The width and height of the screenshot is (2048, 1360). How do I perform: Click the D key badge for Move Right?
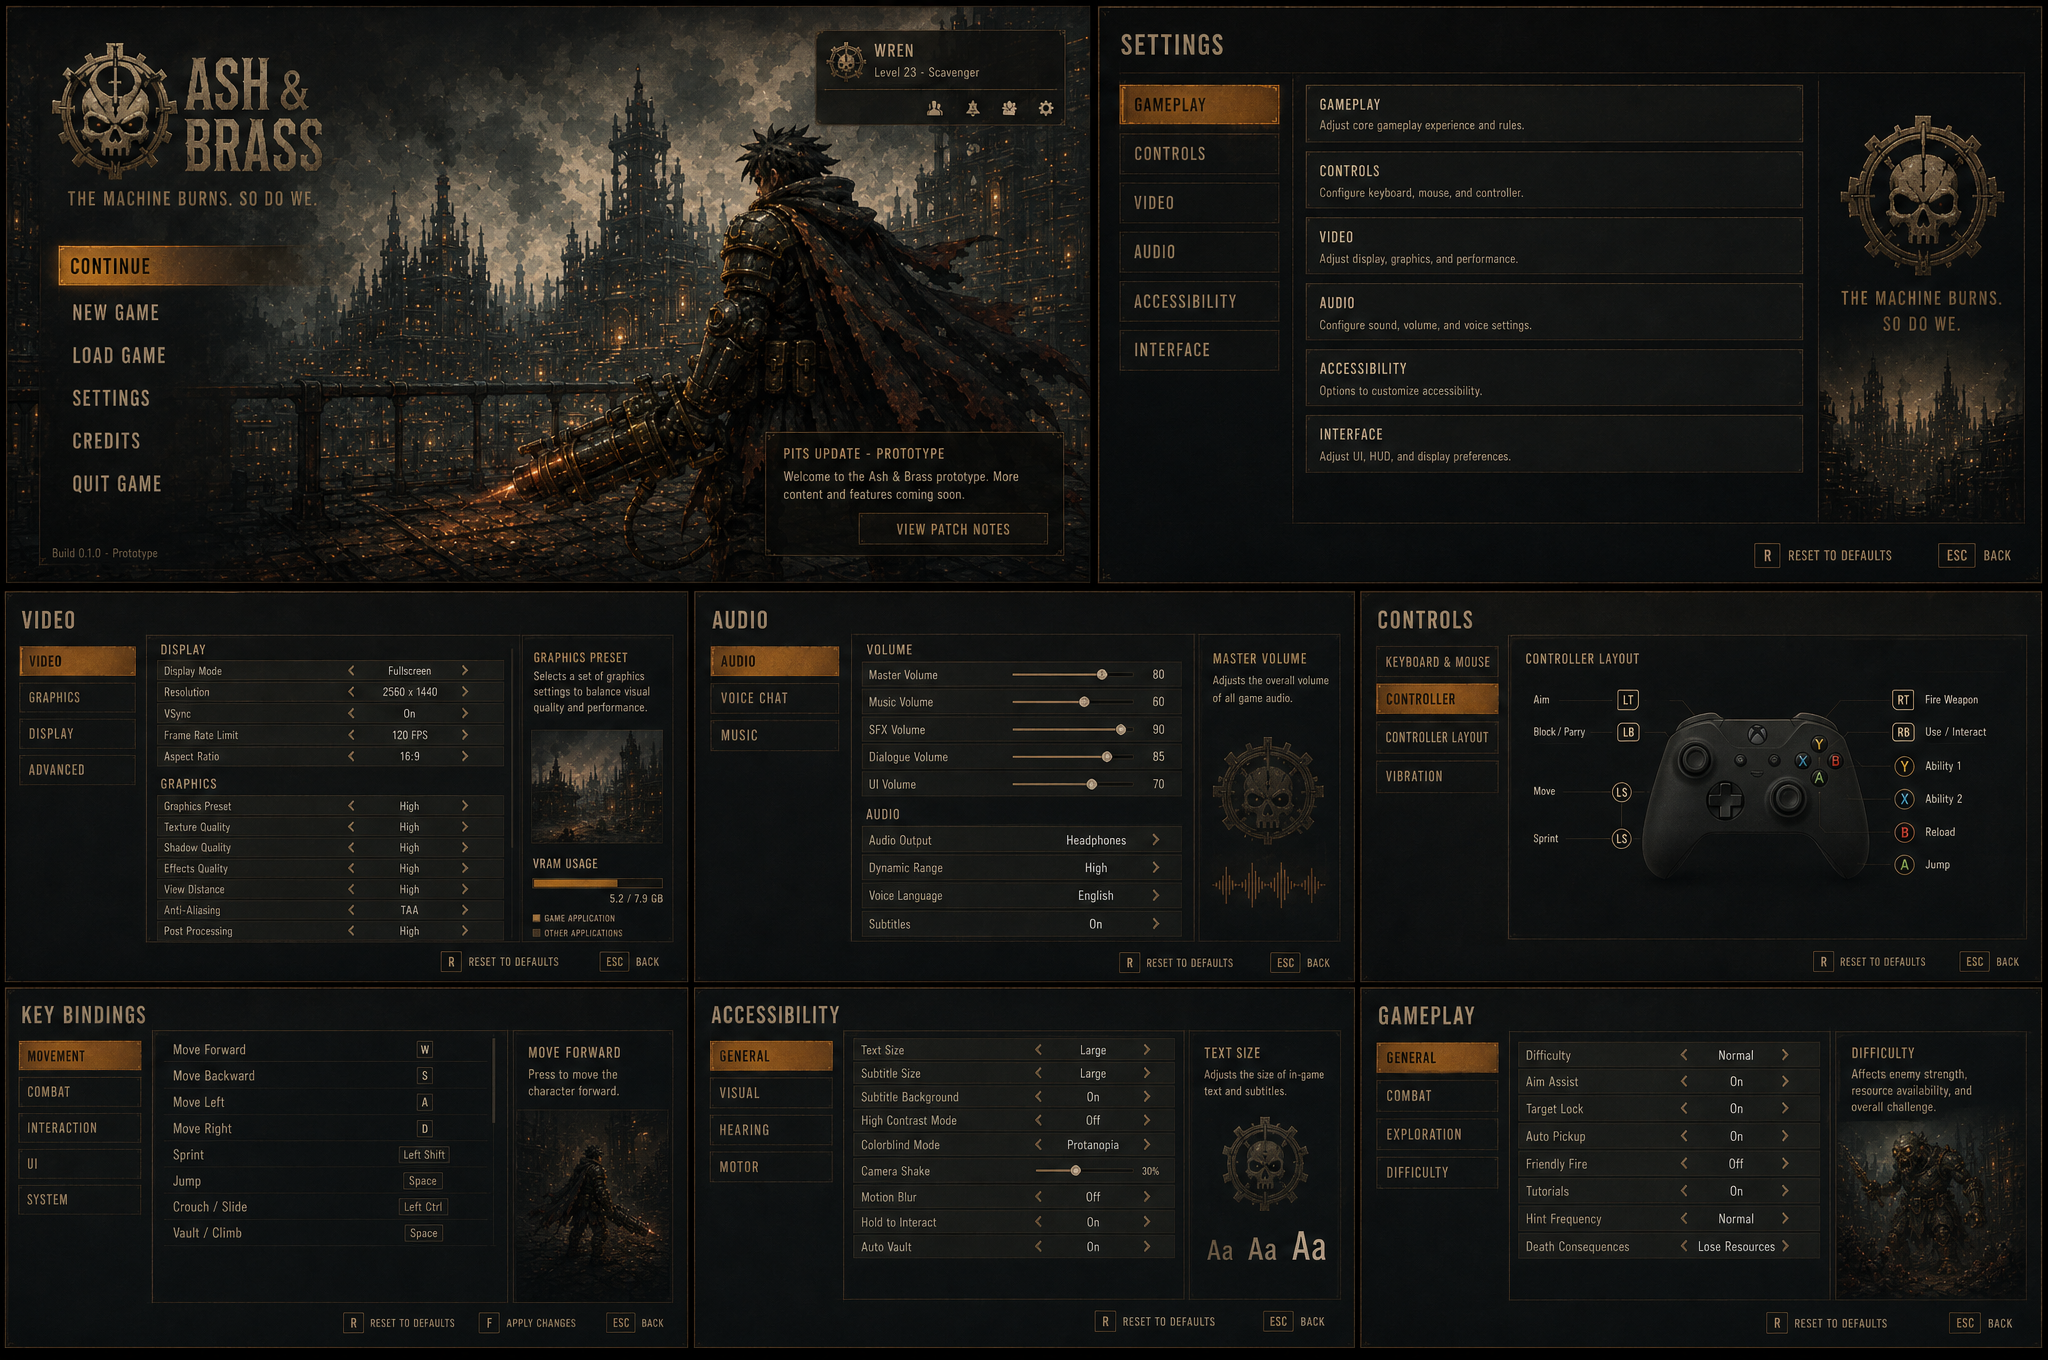coord(425,1129)
